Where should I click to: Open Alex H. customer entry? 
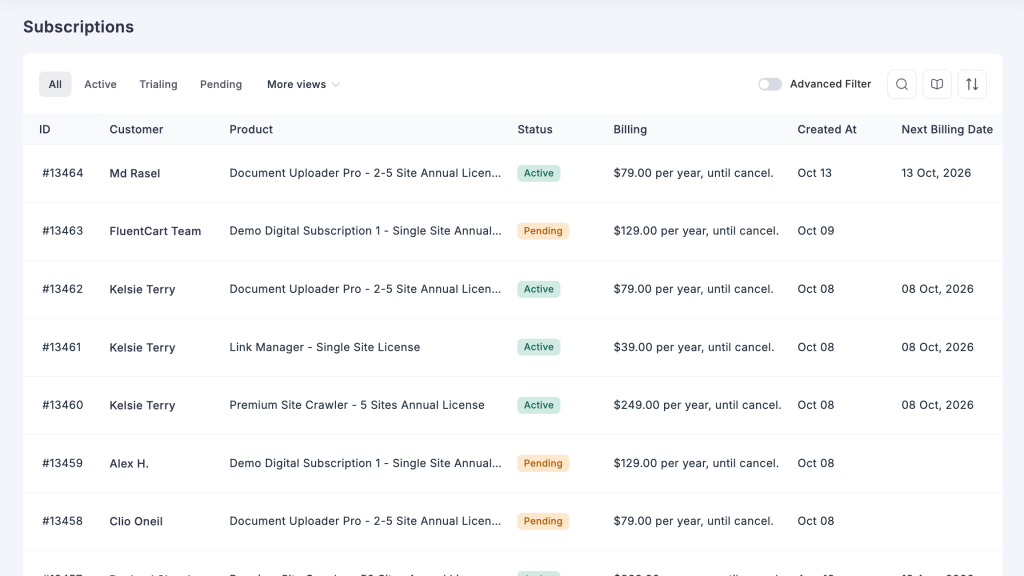129,463
